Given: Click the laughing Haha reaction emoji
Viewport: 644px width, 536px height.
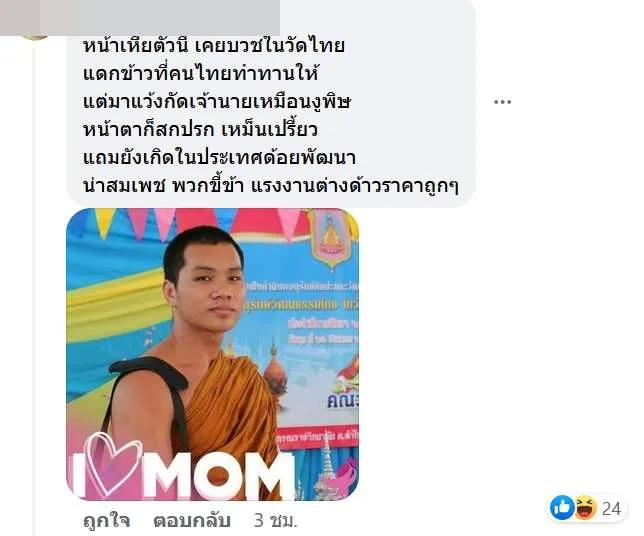Looking at the screenshot, I should (x=585, y=508).
